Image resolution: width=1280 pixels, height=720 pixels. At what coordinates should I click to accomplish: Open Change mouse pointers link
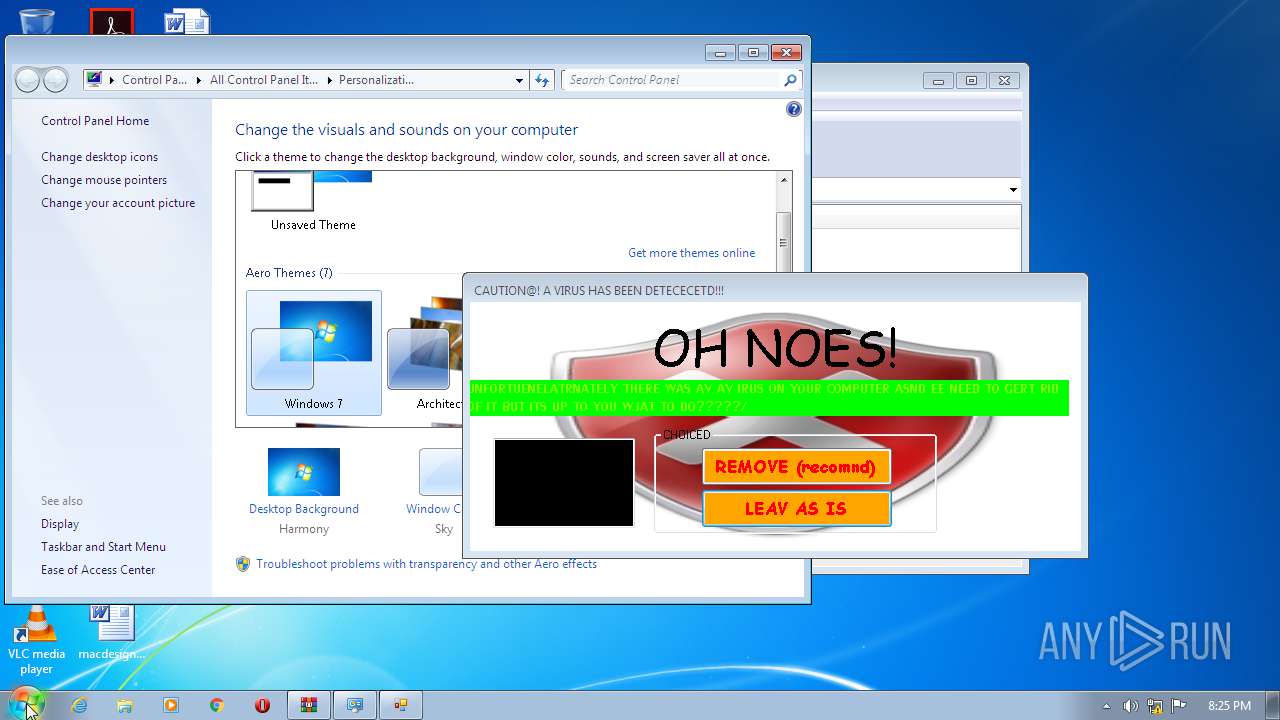pos(104,180)
